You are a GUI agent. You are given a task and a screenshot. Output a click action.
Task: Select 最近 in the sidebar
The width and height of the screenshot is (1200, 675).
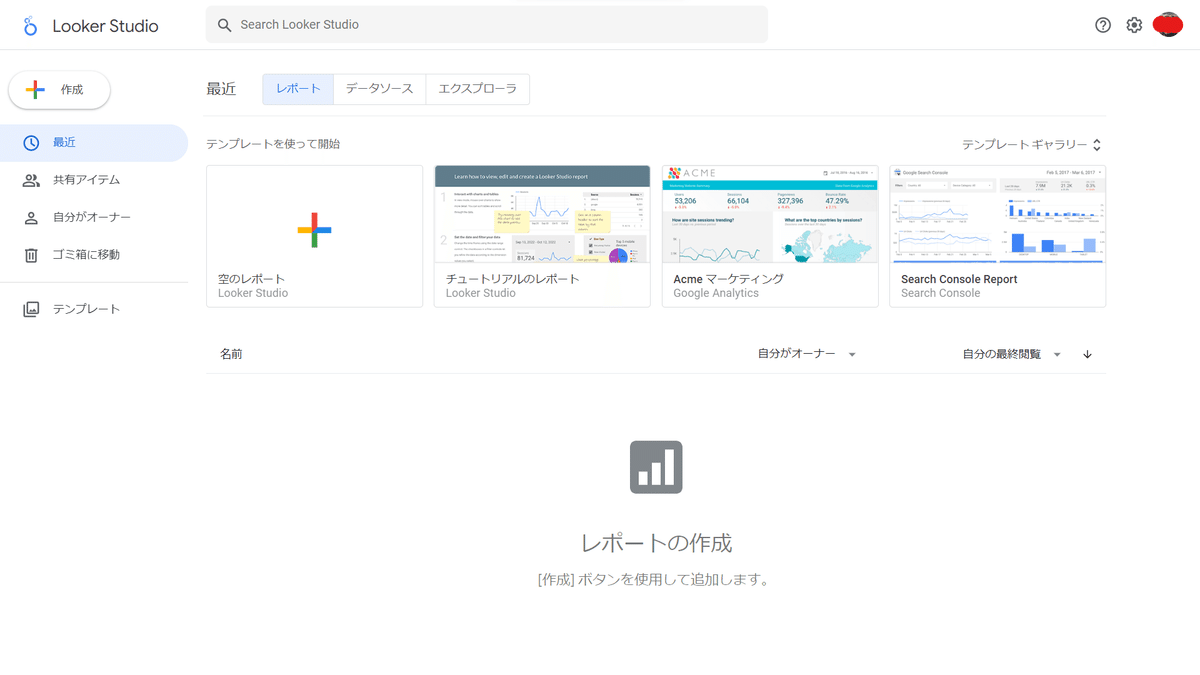pyautogui.click(x=94, y=143)
